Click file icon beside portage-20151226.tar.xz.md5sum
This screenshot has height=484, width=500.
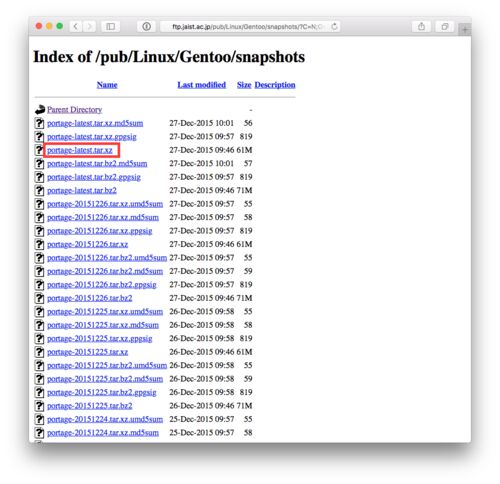point(39,217)
